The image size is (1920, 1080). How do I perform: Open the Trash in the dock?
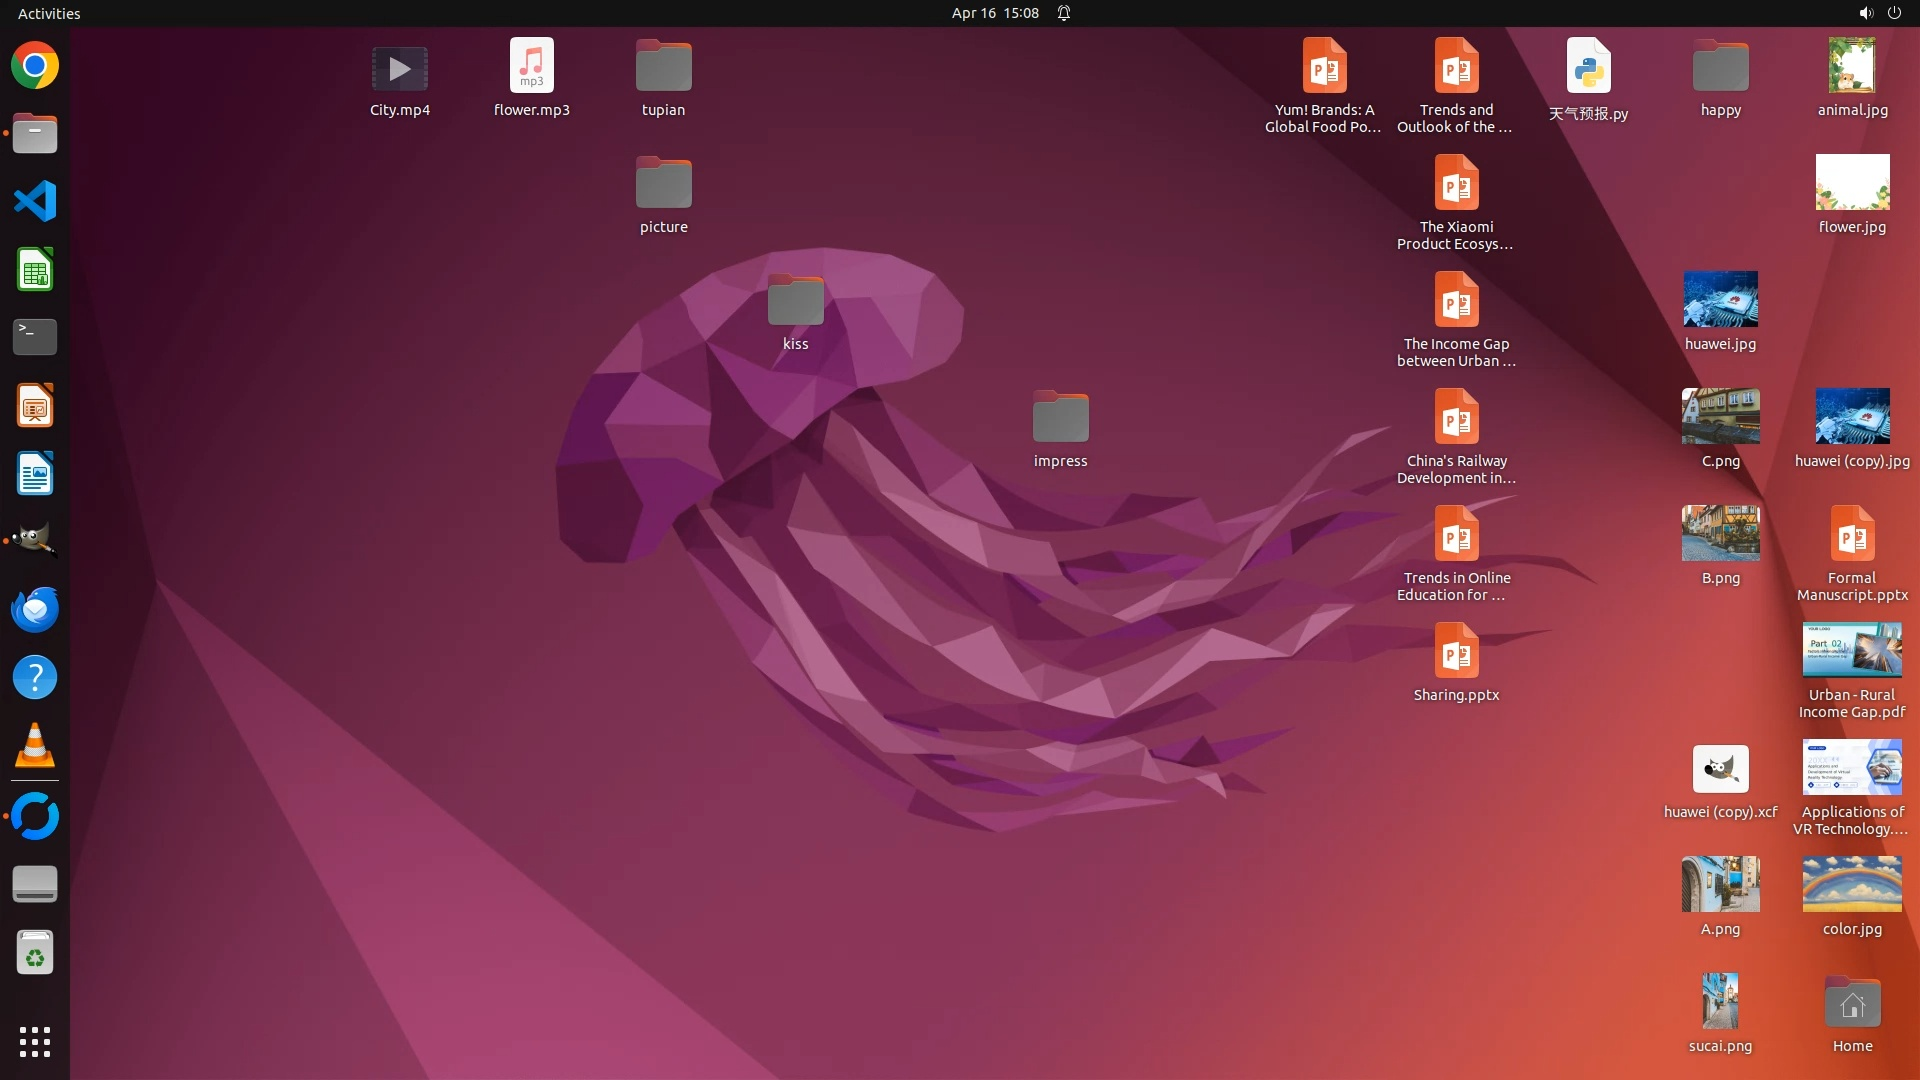[x=35, y=953]
